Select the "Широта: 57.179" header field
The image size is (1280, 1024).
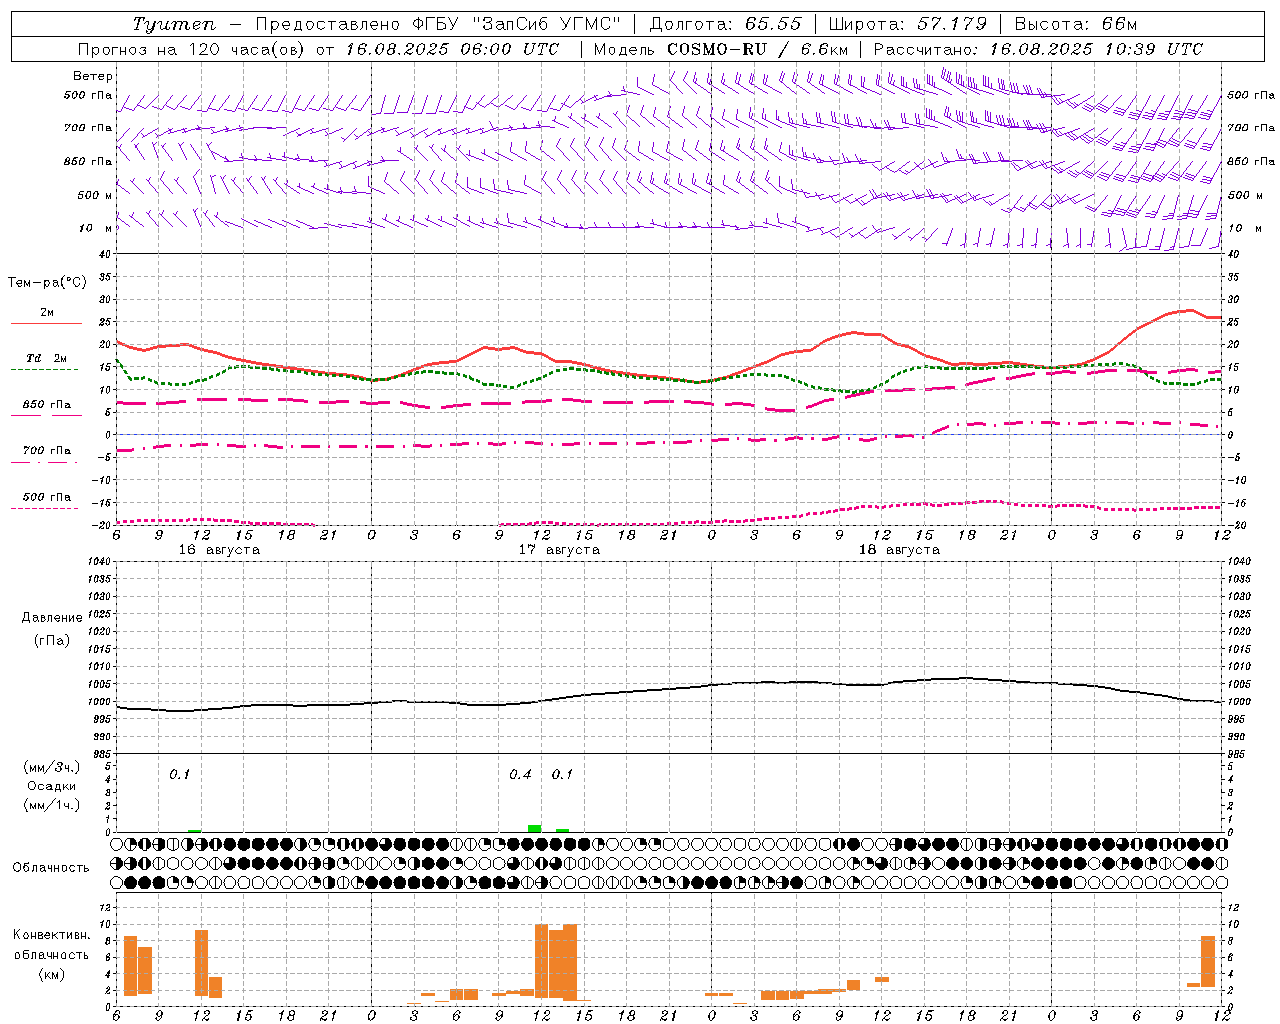[x=908, y=24]
